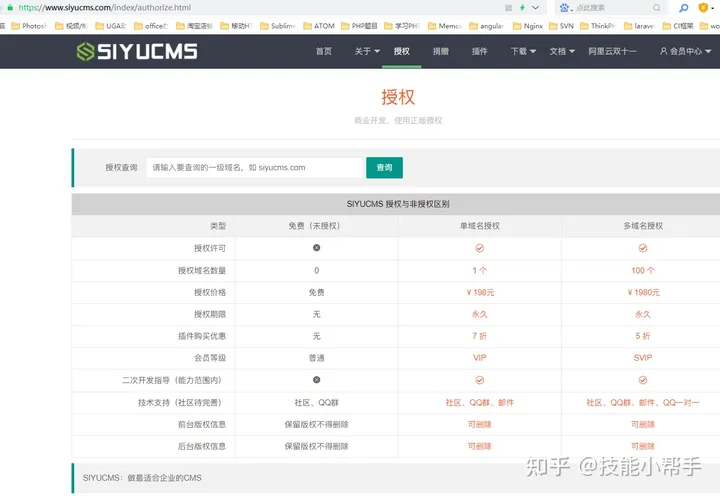The width and height of the screenshot is (720, 496).
Task: Open the Memca bookmark folder
Action: point(444,26)
